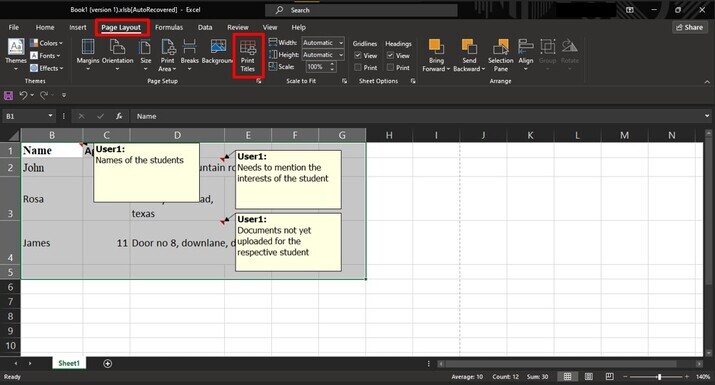Select row 6 header
This screenshot has height=385, width=715.
pyautogui.click(x=10, y=287)
